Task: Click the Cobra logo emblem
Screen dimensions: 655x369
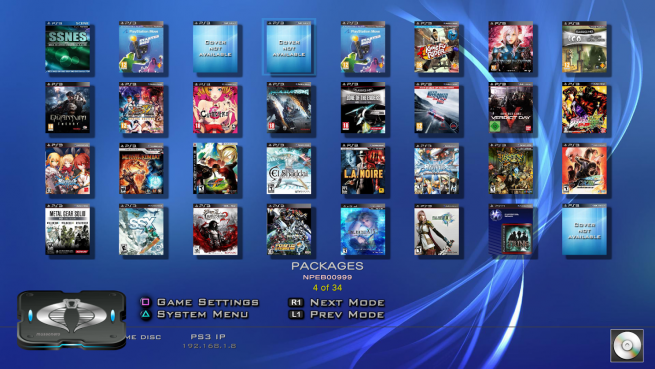Action: coord(71,316)
